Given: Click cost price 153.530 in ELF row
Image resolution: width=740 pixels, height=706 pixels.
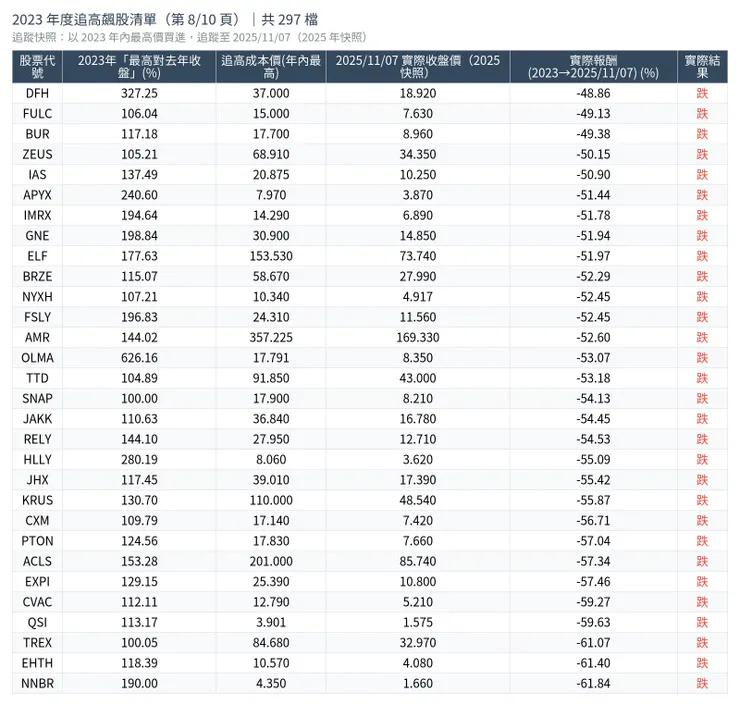Looking at the screenshot, I should point(271,256).
